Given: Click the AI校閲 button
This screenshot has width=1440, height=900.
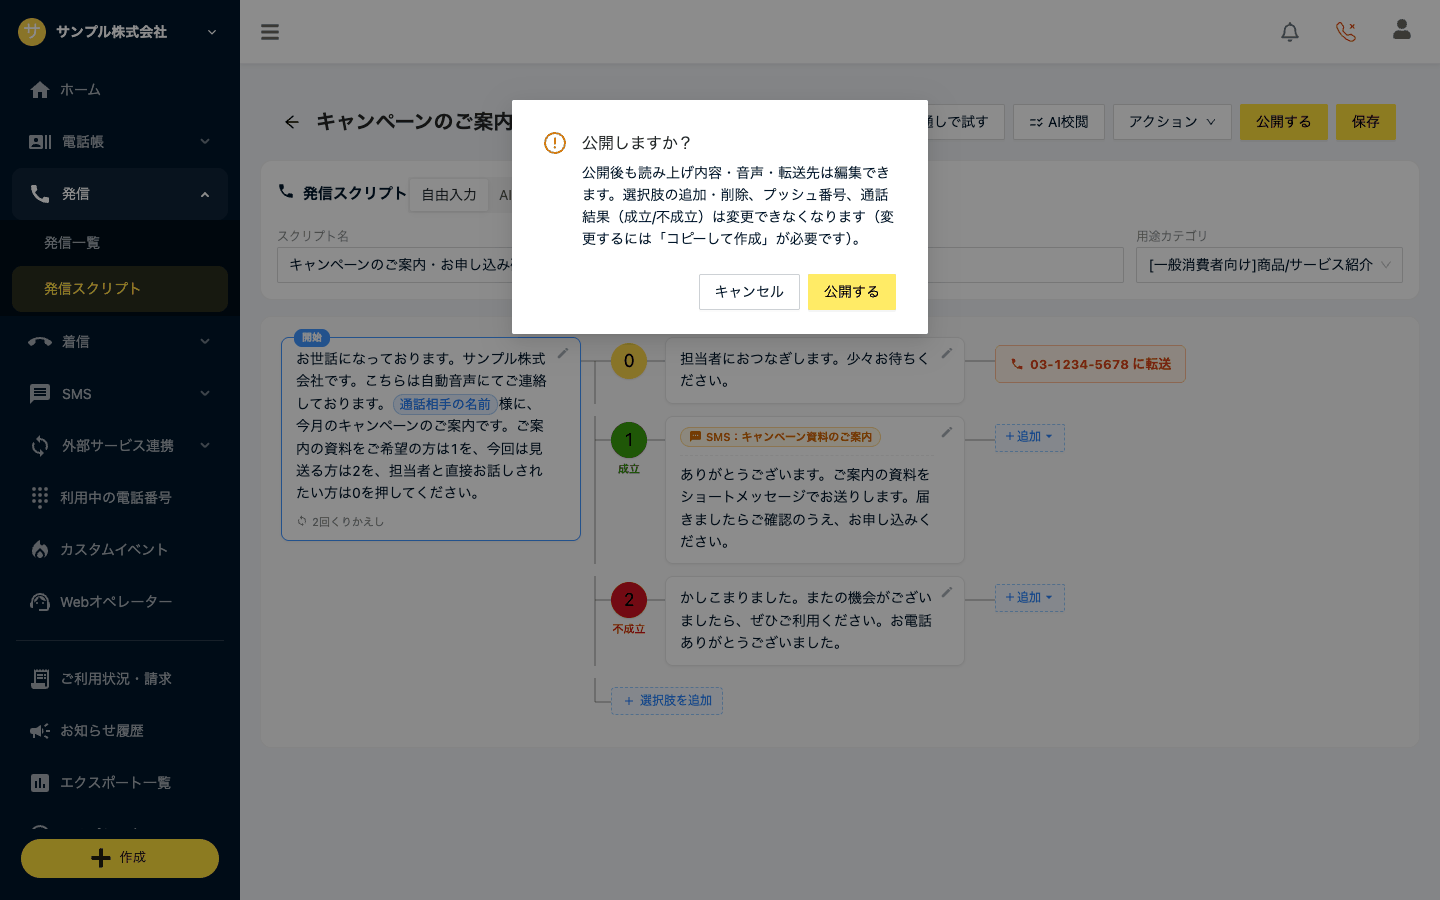Looking at the screenshot, I should pyautogui.click(x=1059, y=122).
